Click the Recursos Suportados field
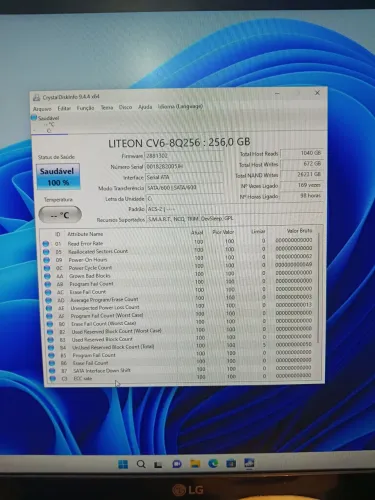 [234, 219]
